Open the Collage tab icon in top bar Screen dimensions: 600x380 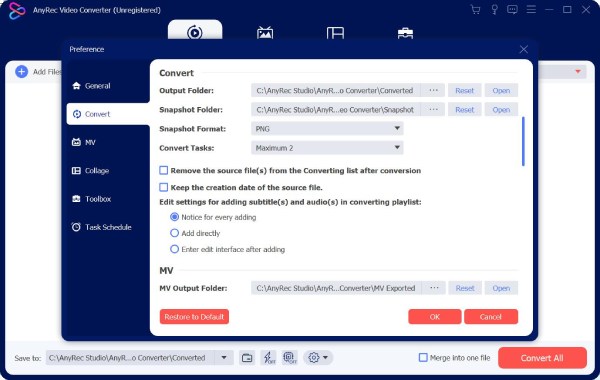coord(335,33)
